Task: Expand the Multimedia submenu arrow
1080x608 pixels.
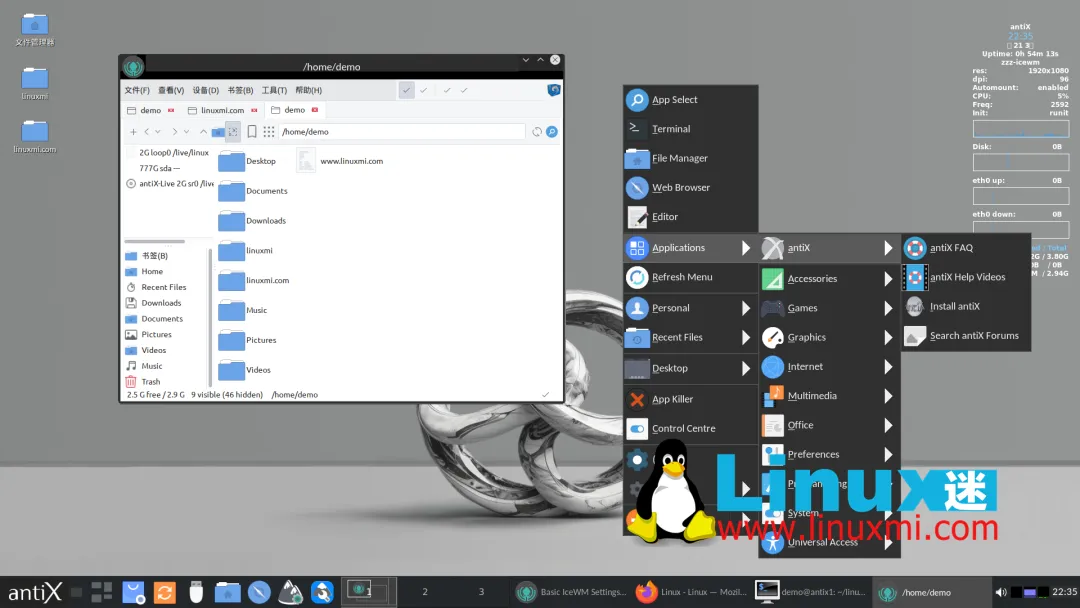Action: tap(889, 396)
